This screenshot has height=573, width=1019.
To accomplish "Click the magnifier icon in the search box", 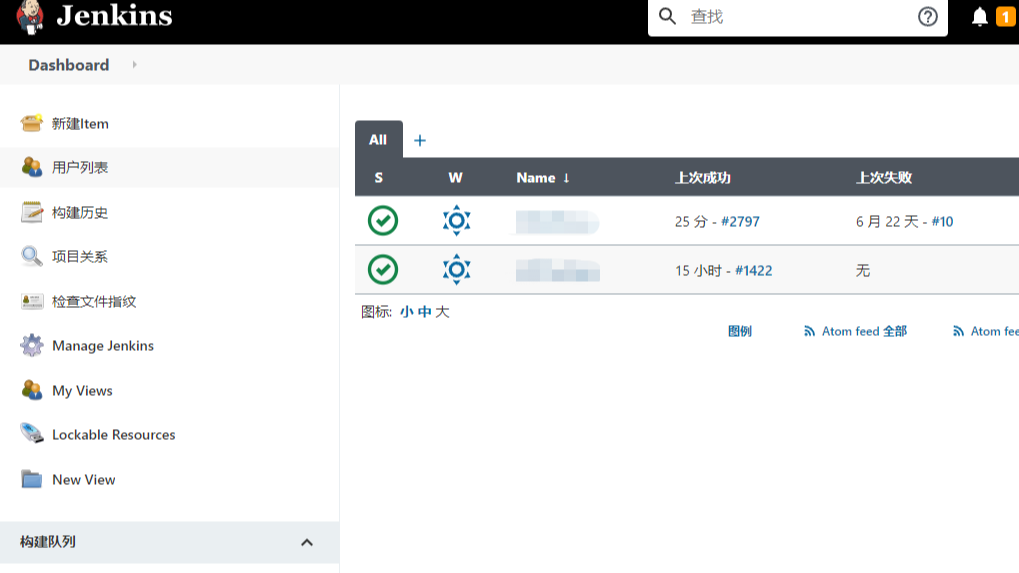I will 667,16.
